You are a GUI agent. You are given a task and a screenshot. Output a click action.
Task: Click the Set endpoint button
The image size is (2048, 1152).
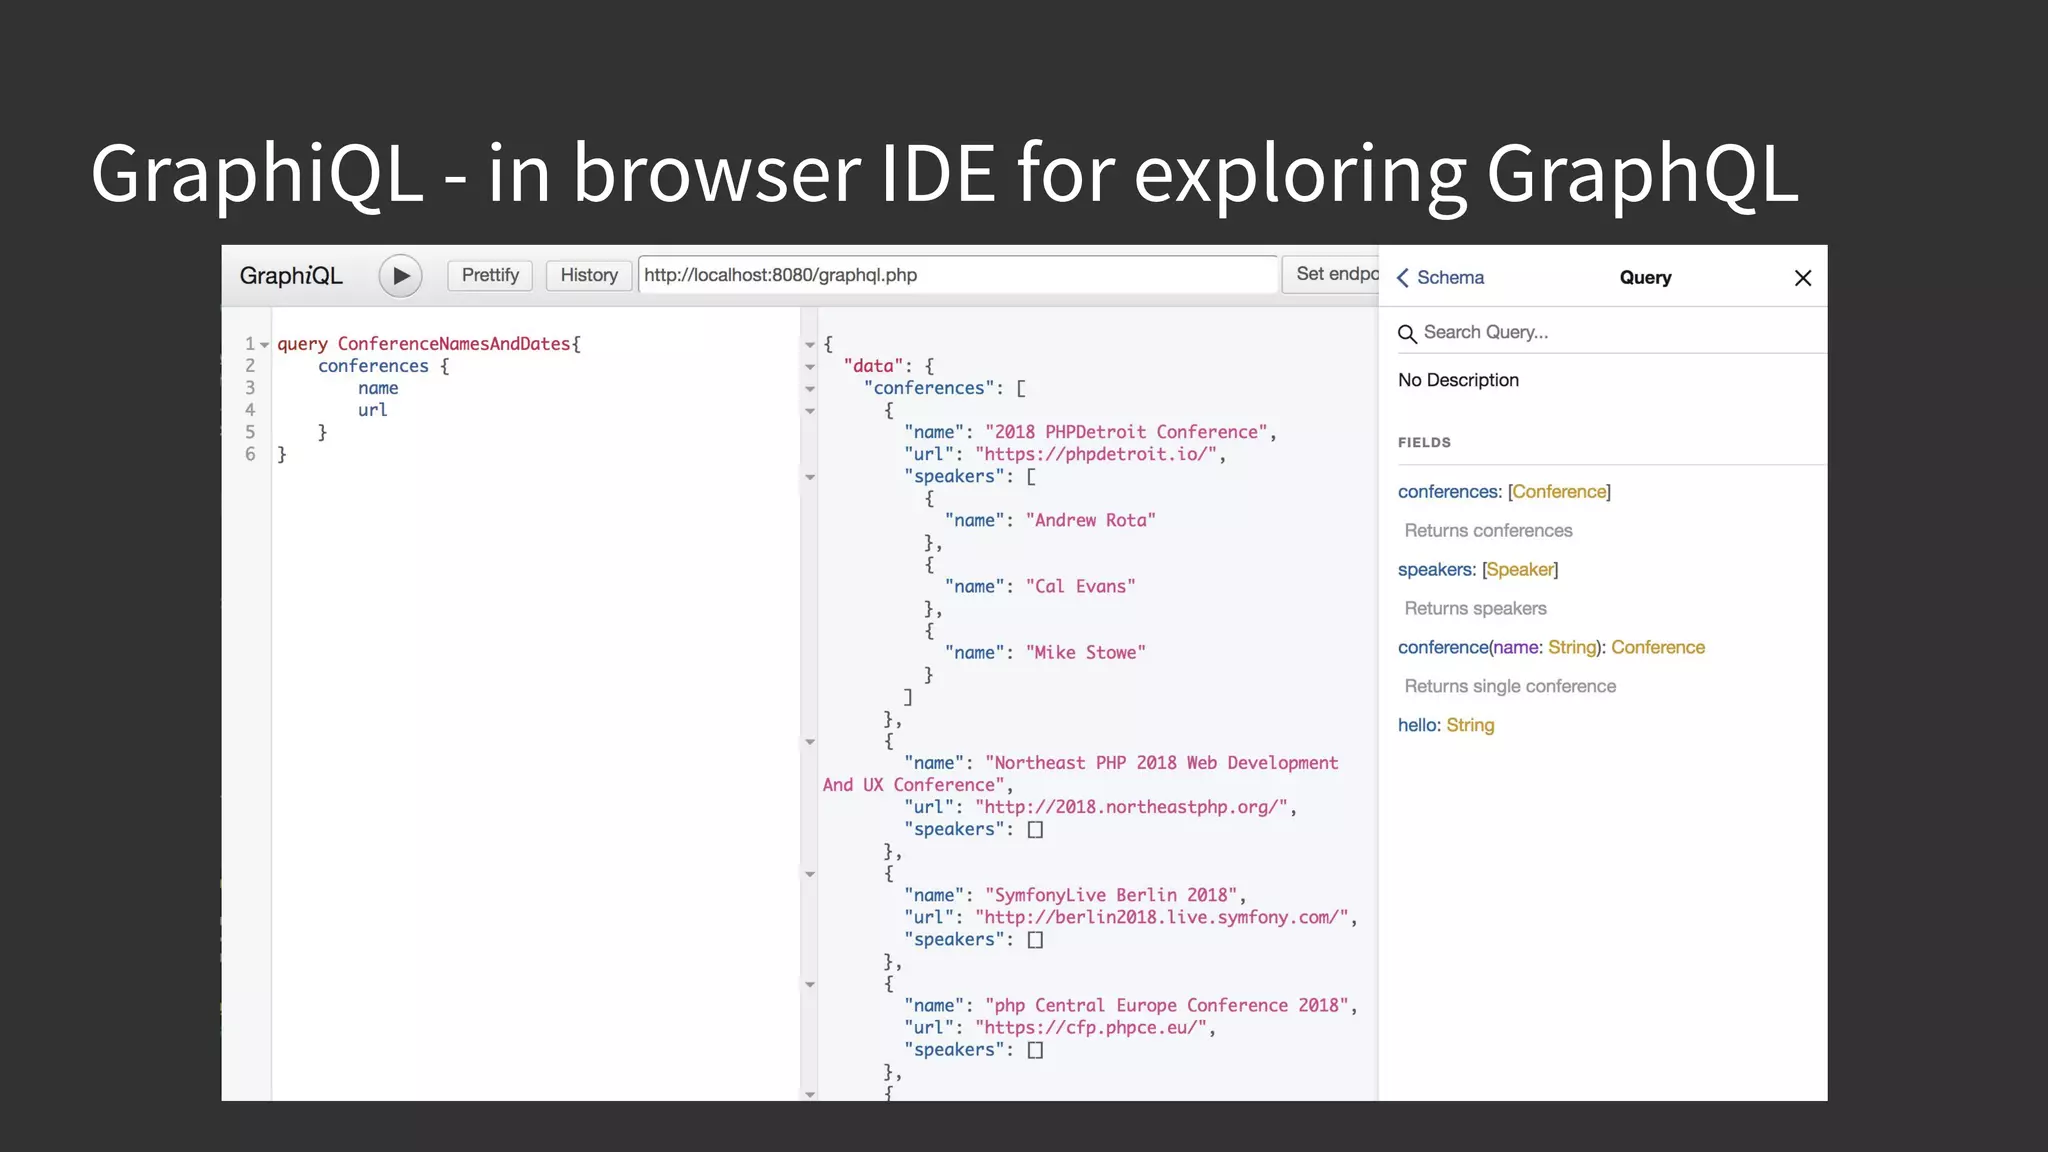pos(1334,274)
